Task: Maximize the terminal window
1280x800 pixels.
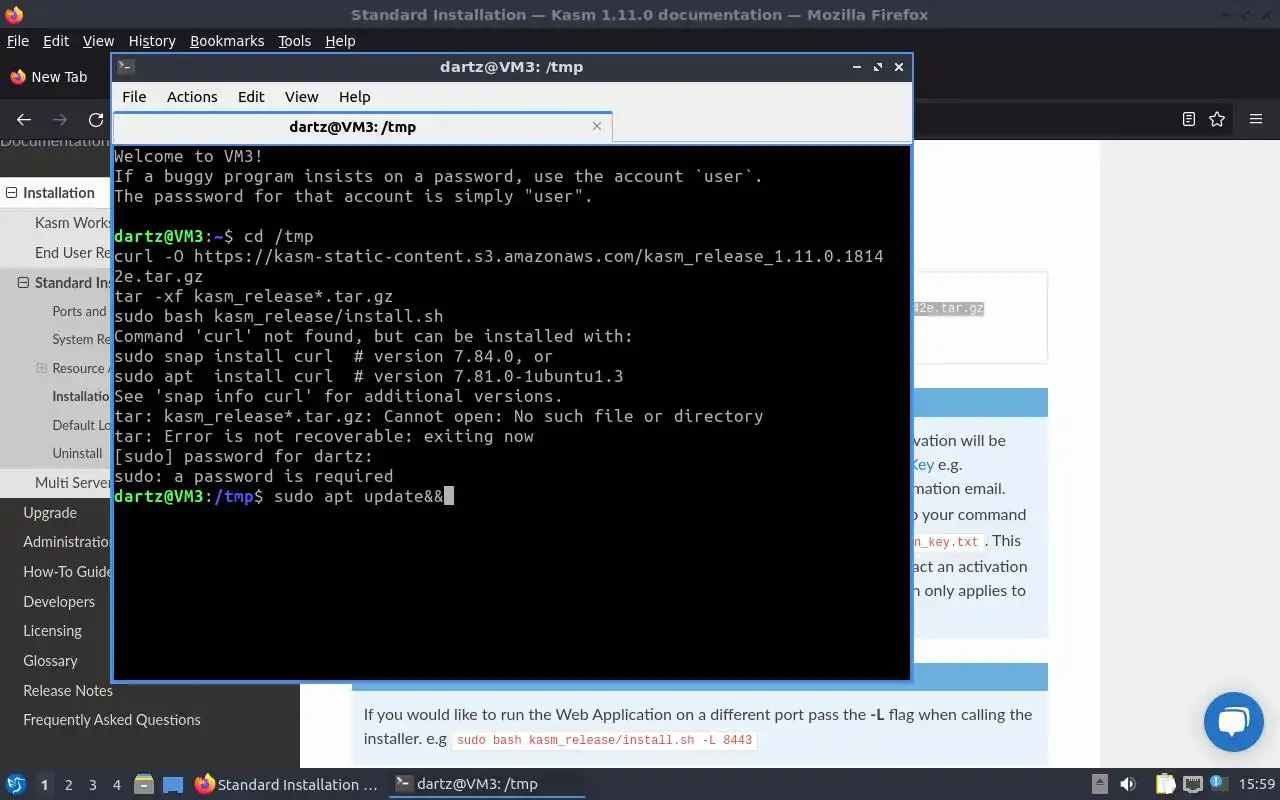Action: [x=878, y=67]
